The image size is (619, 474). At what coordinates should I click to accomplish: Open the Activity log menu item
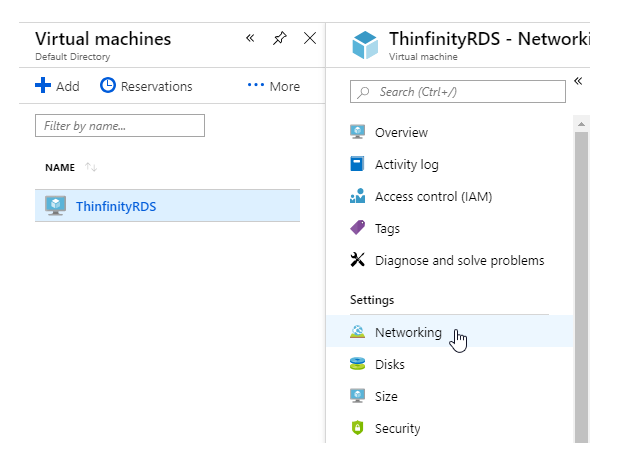tap(407, 165)
